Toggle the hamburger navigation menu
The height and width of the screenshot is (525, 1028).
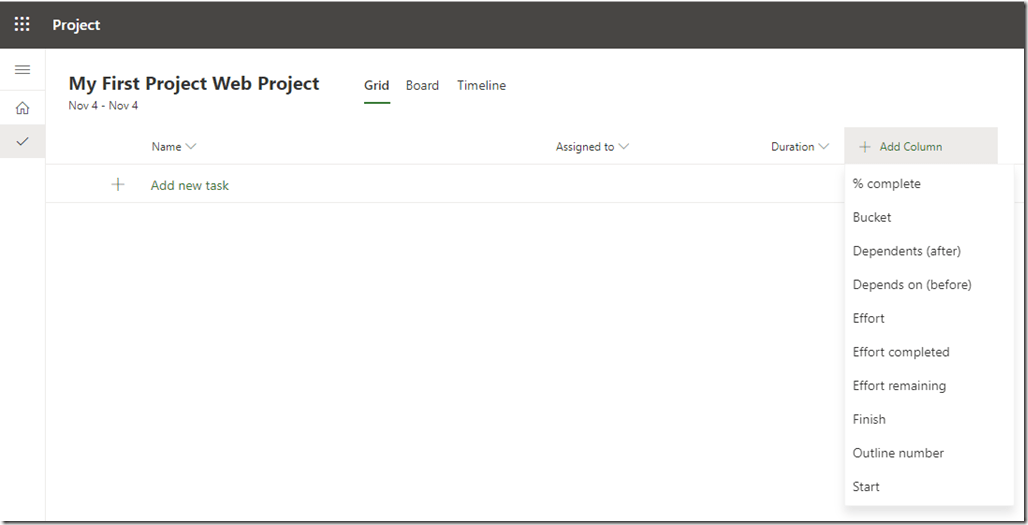click(22, 70)
